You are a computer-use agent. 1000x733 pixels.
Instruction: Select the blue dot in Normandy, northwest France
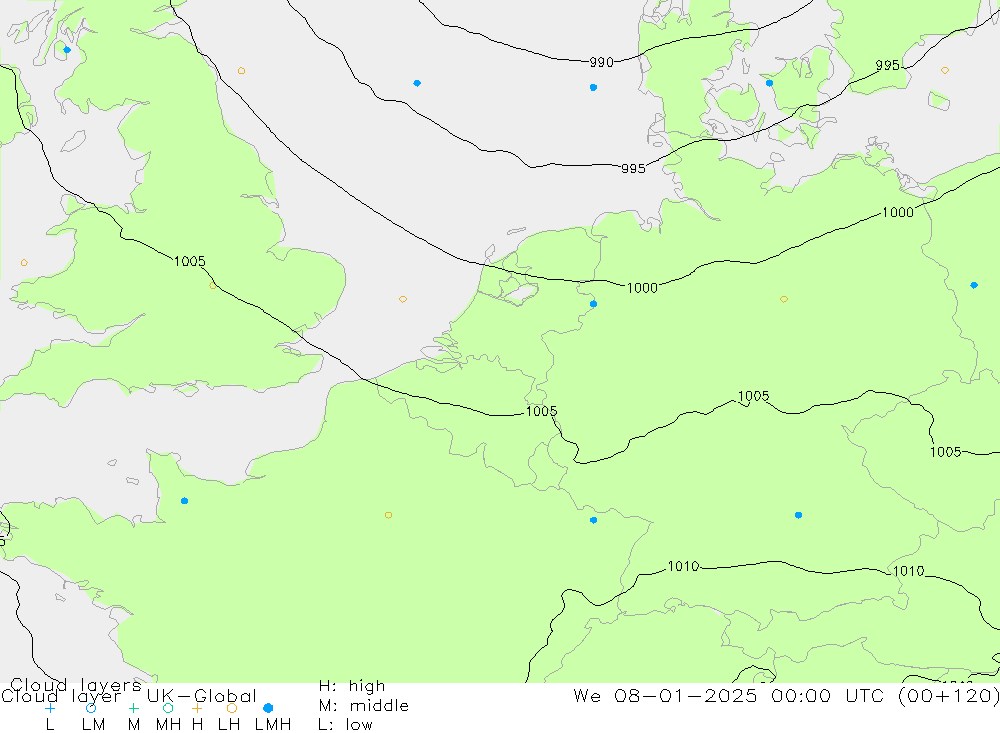tap(184, 501)
